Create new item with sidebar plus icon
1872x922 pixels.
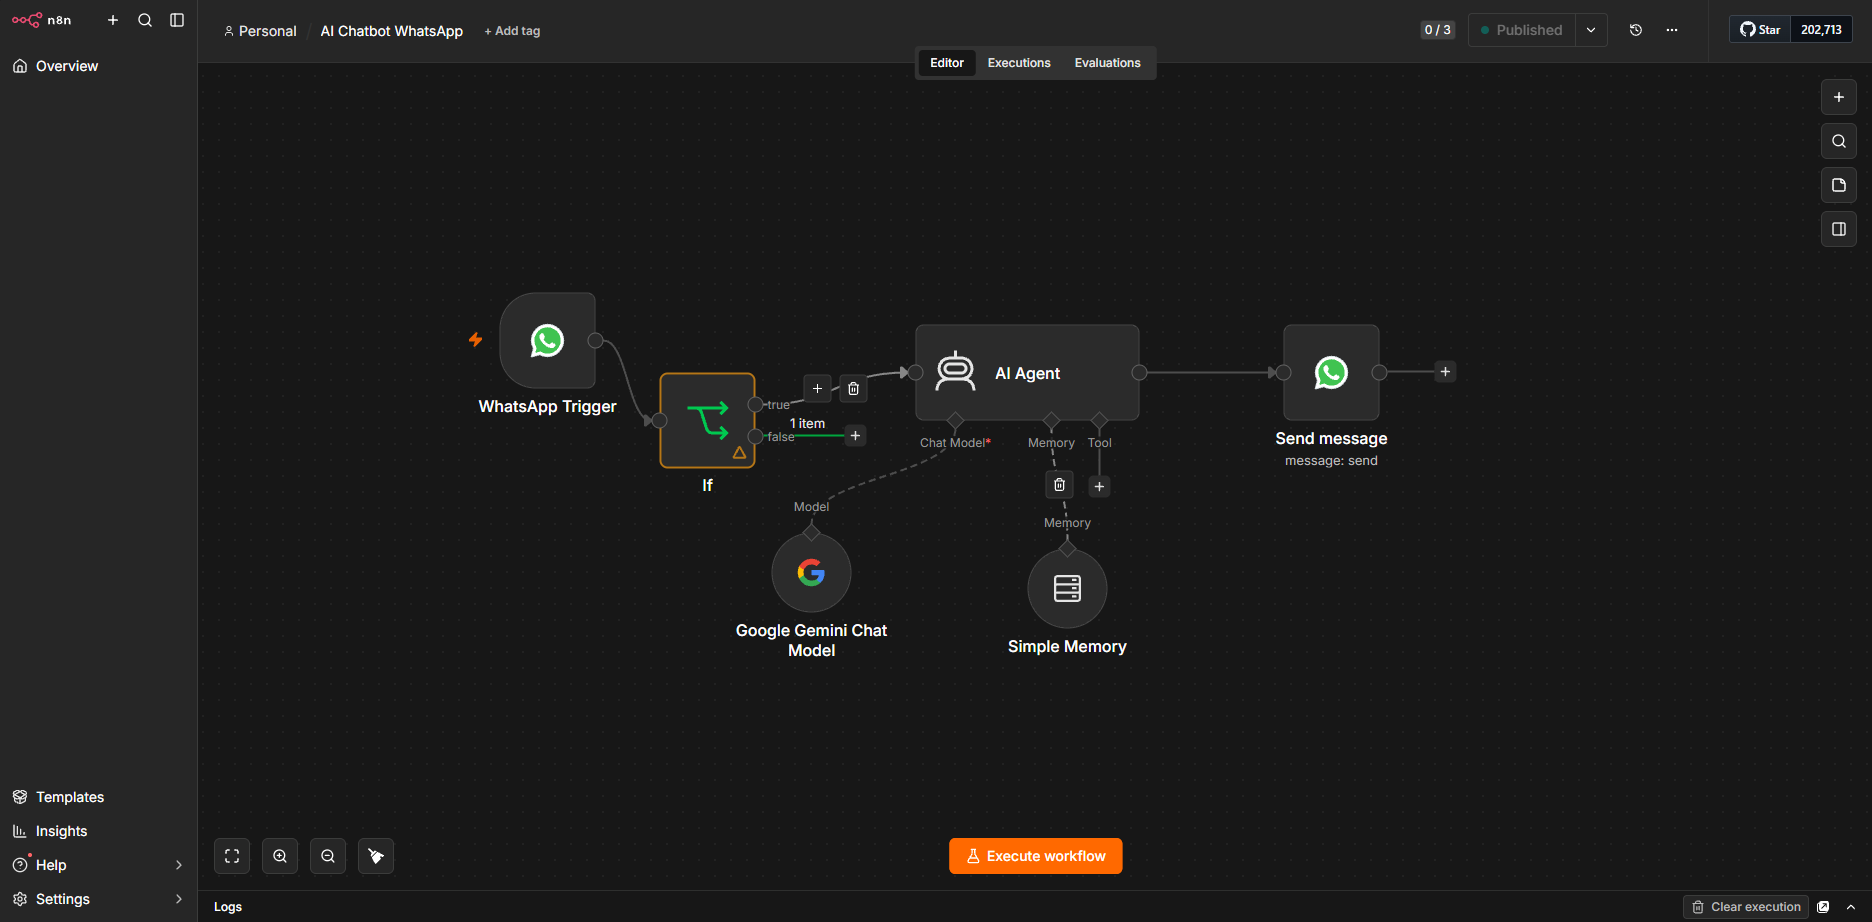[x=113, y=20]
